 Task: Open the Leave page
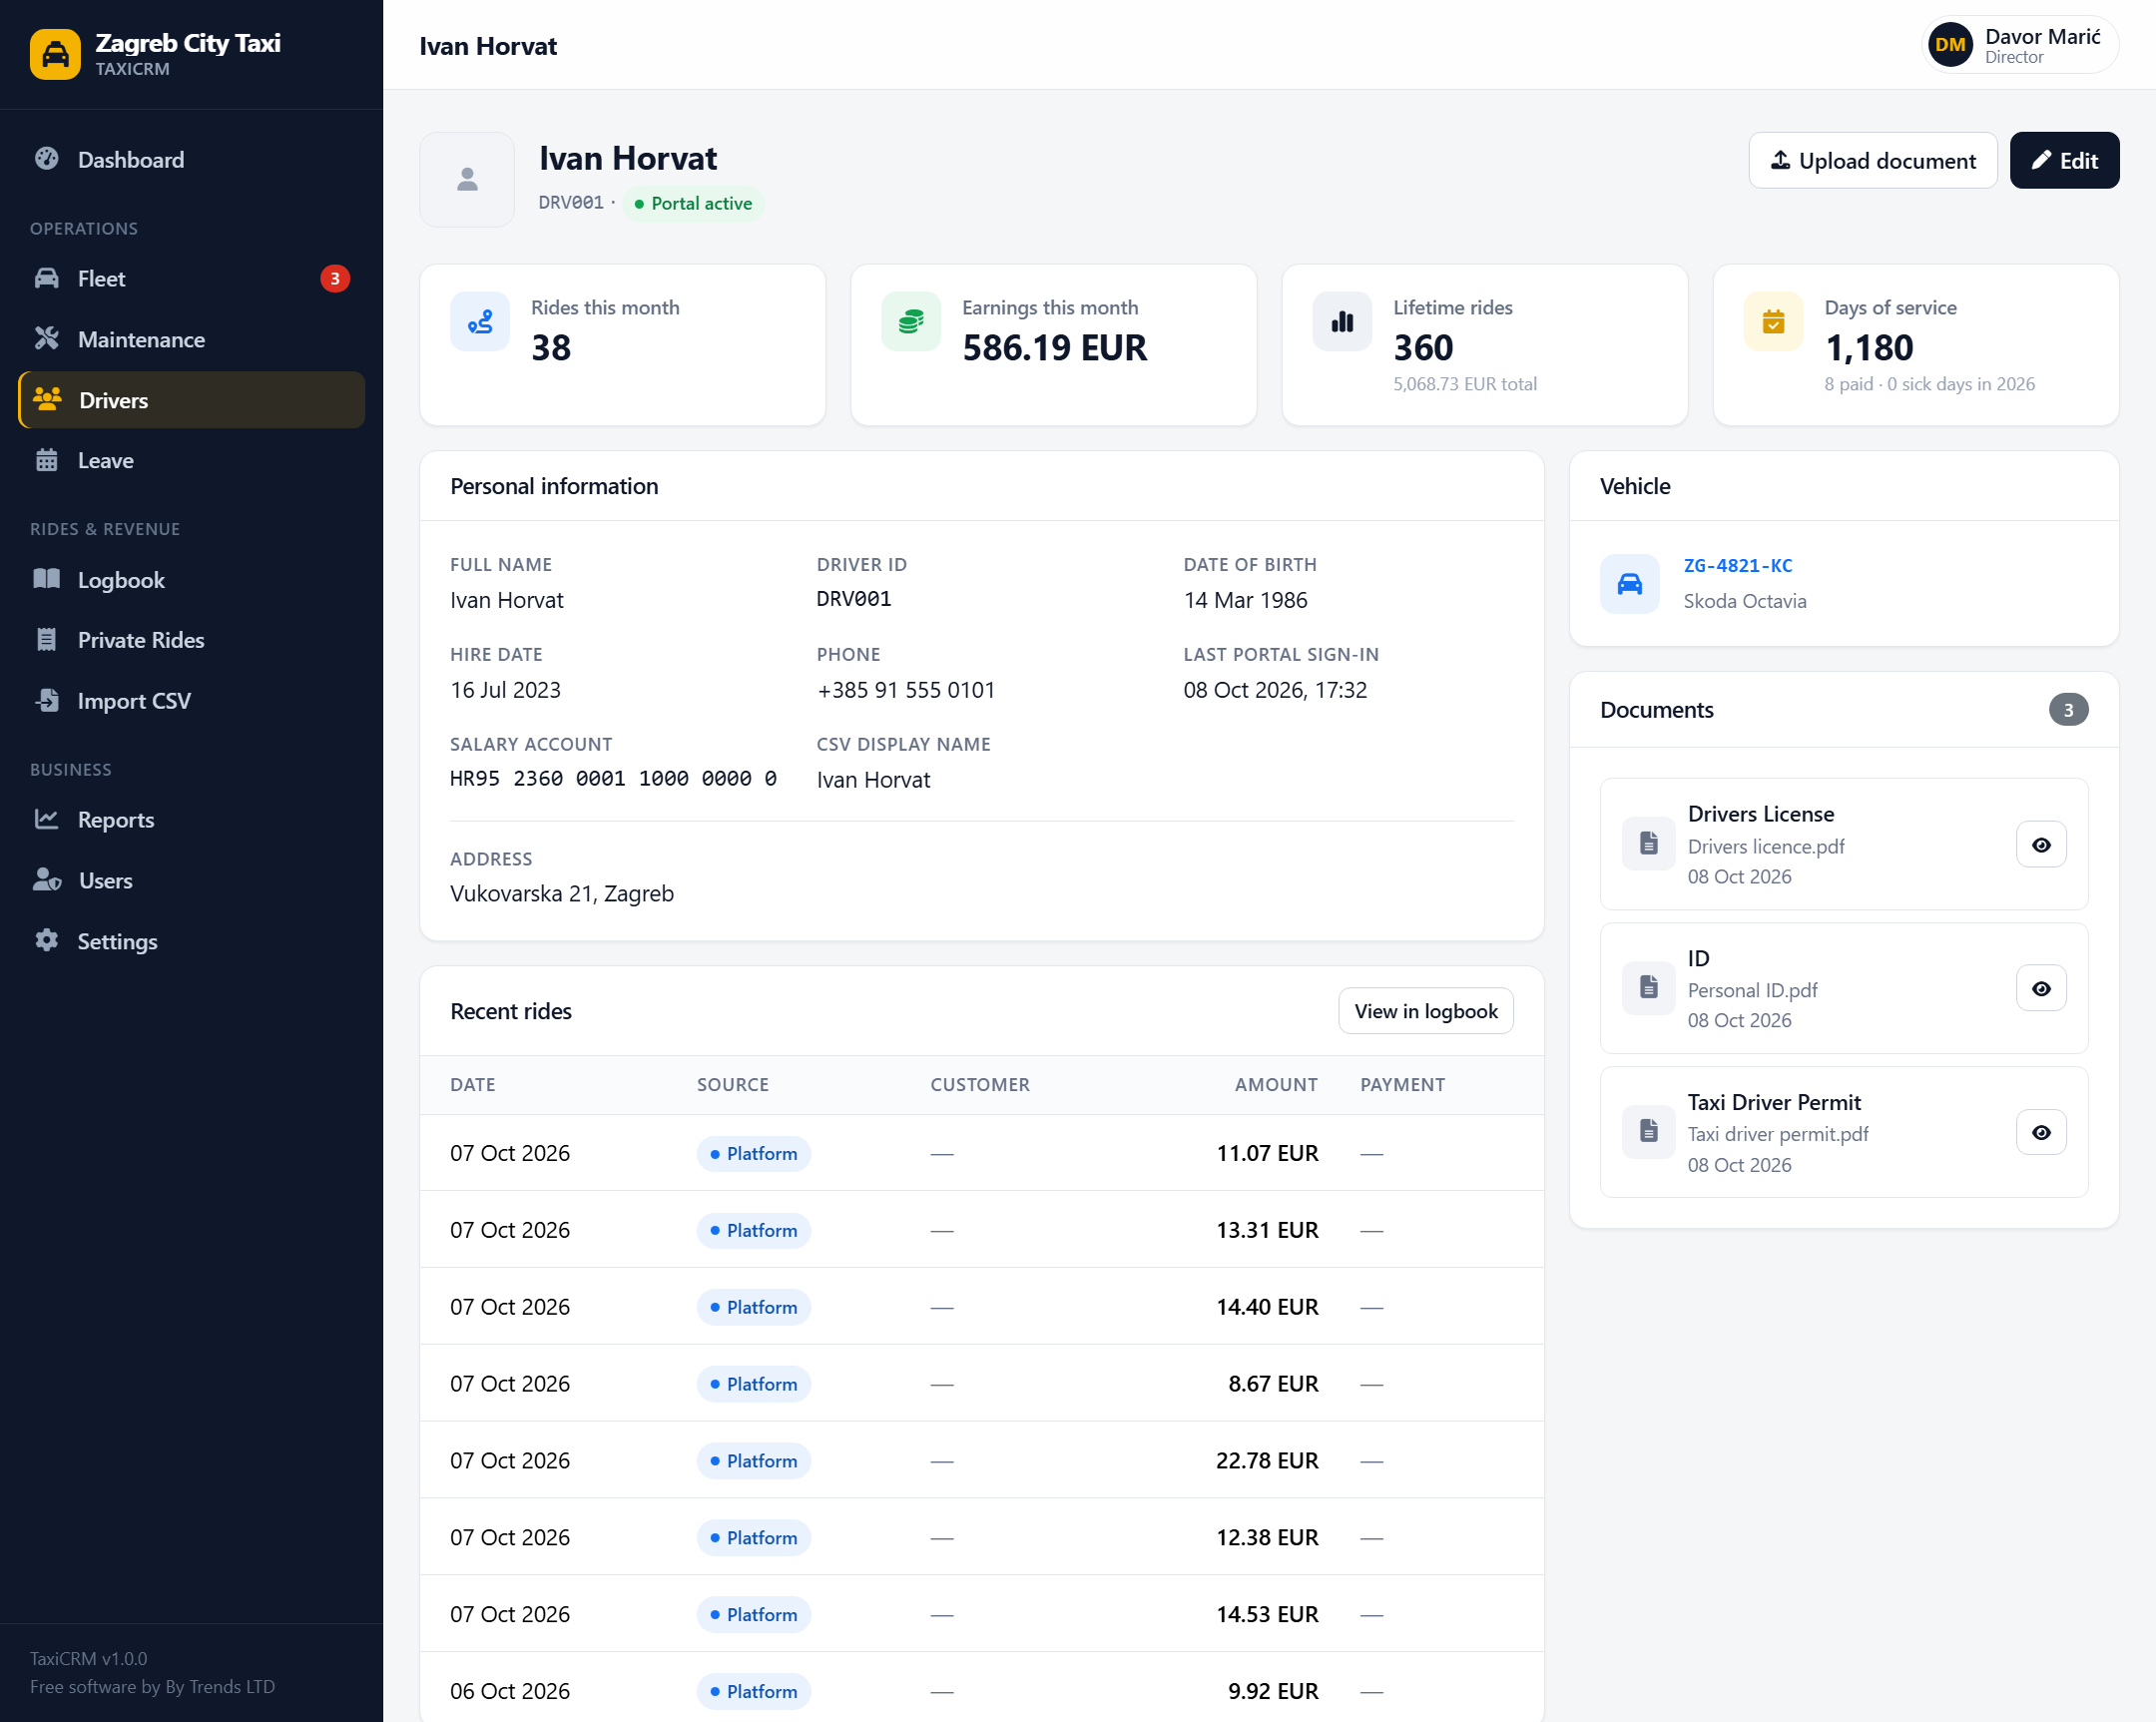point(191,460)
